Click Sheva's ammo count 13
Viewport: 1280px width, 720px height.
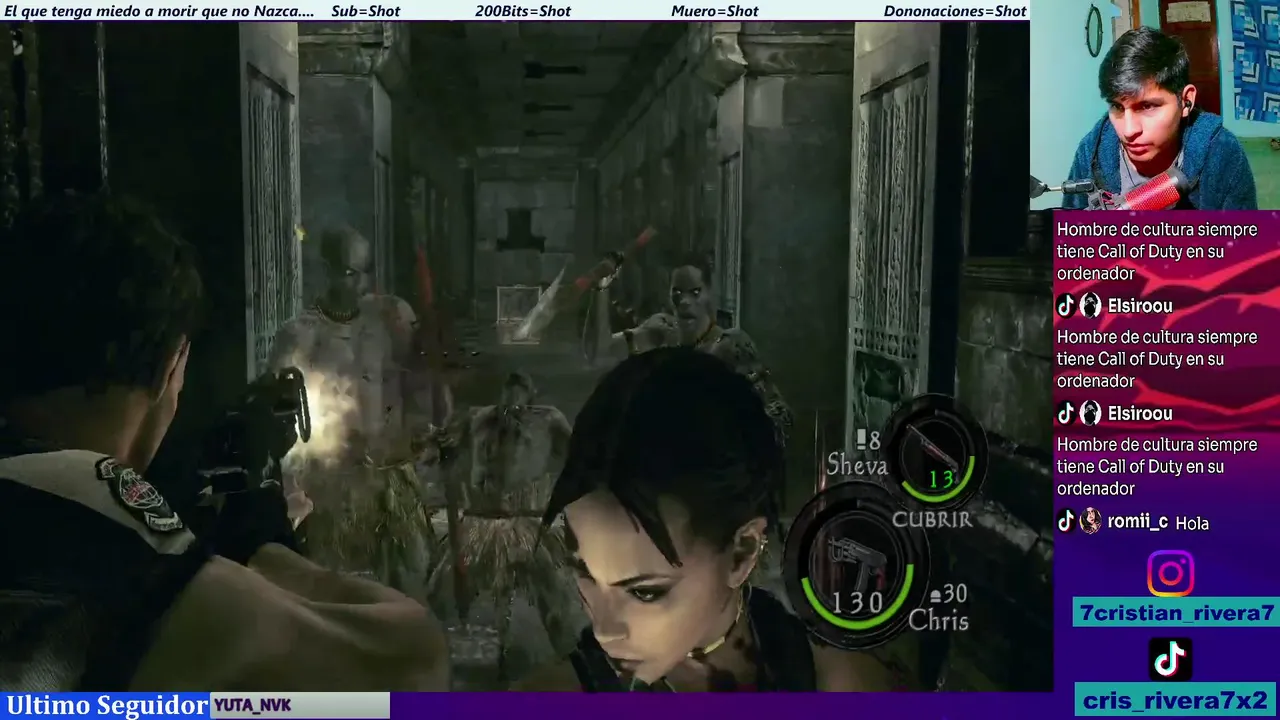tap(941, 479)
